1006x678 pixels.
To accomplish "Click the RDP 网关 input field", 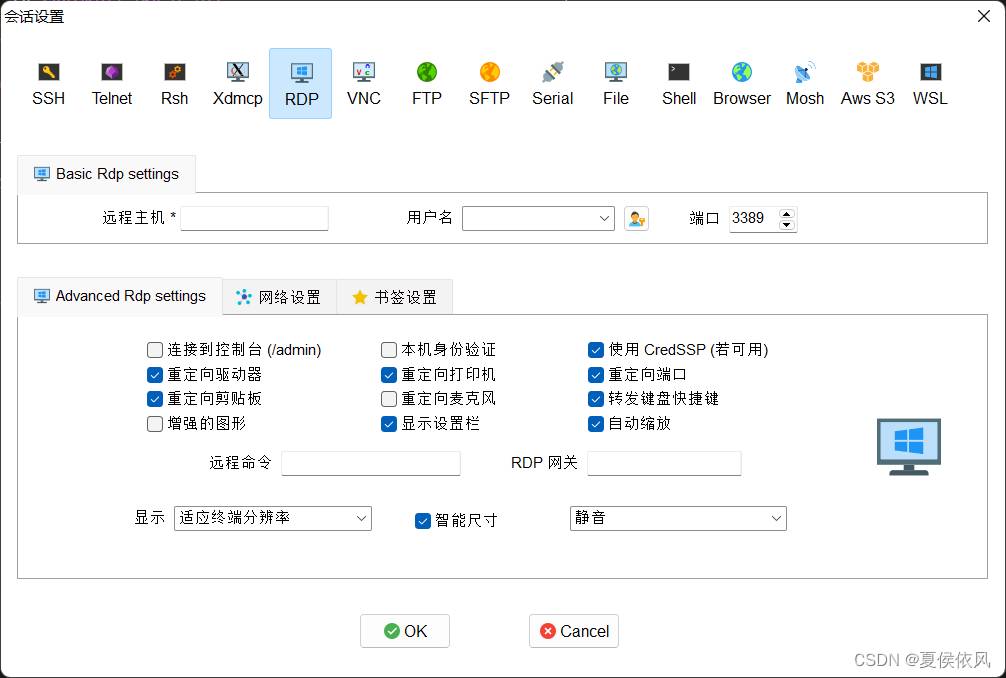I will pos(664,463).
